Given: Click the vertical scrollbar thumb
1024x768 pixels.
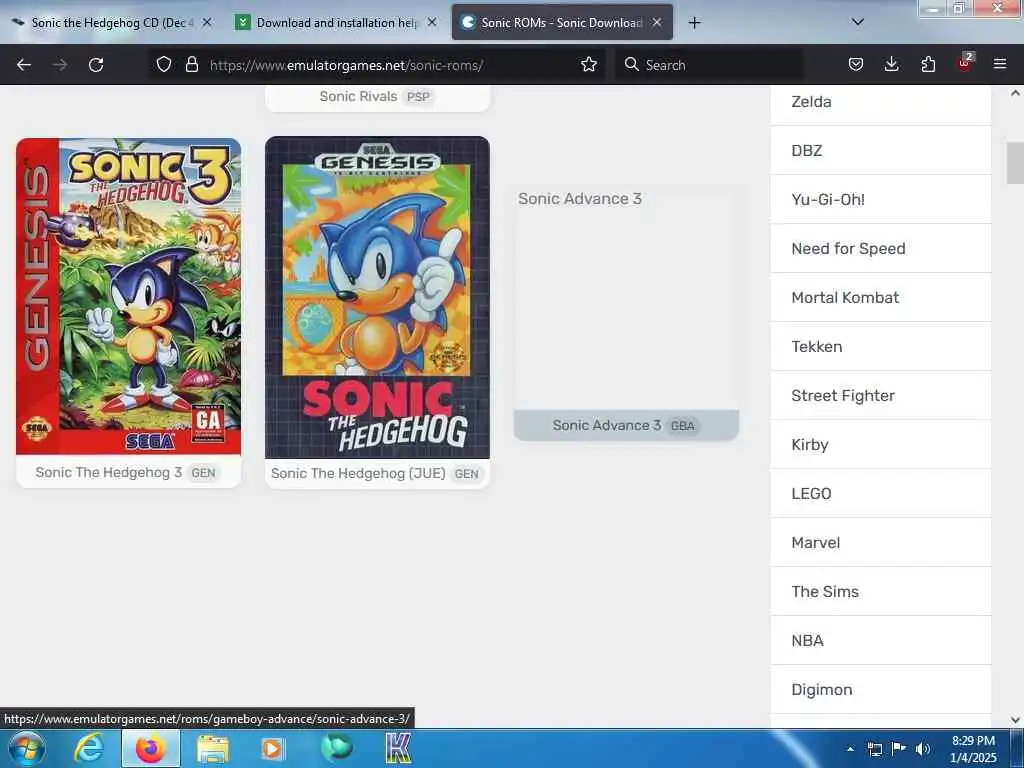Looking at the screenshot, I should (1016, 163).
